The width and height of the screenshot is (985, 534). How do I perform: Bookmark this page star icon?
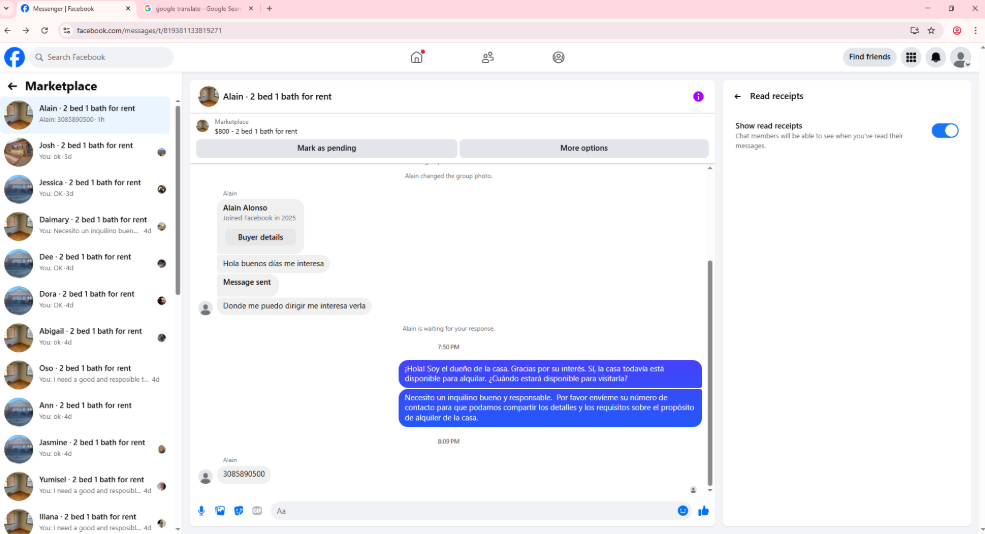click(931, 30)
